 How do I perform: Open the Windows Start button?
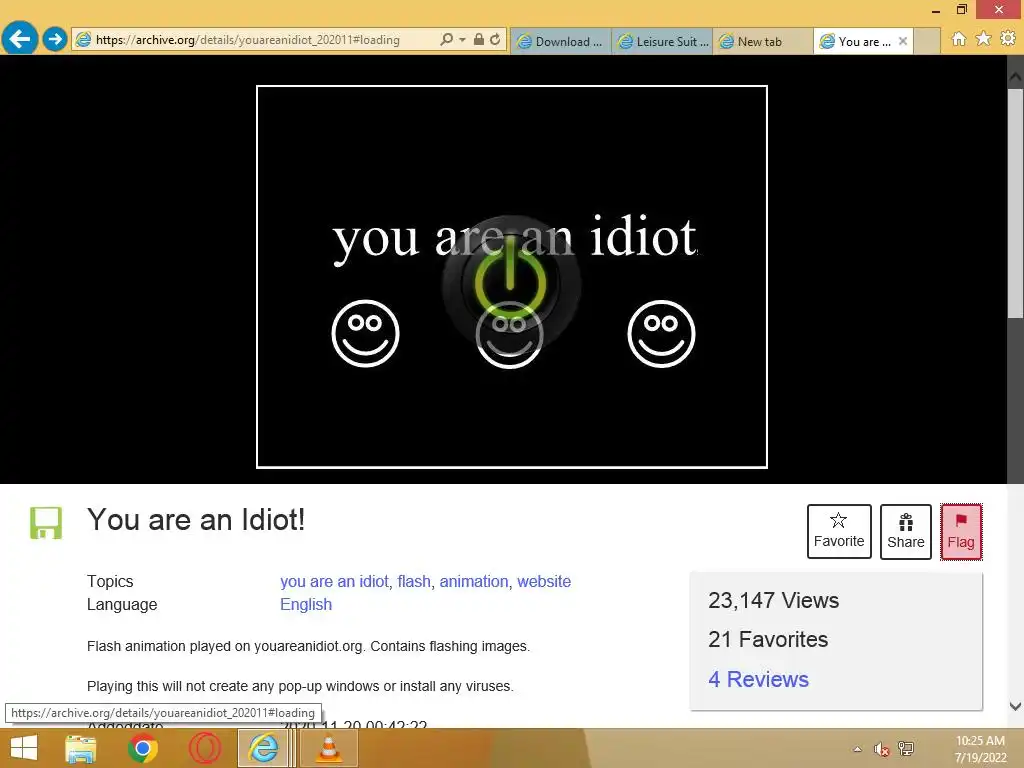click(x=24, y=748)
